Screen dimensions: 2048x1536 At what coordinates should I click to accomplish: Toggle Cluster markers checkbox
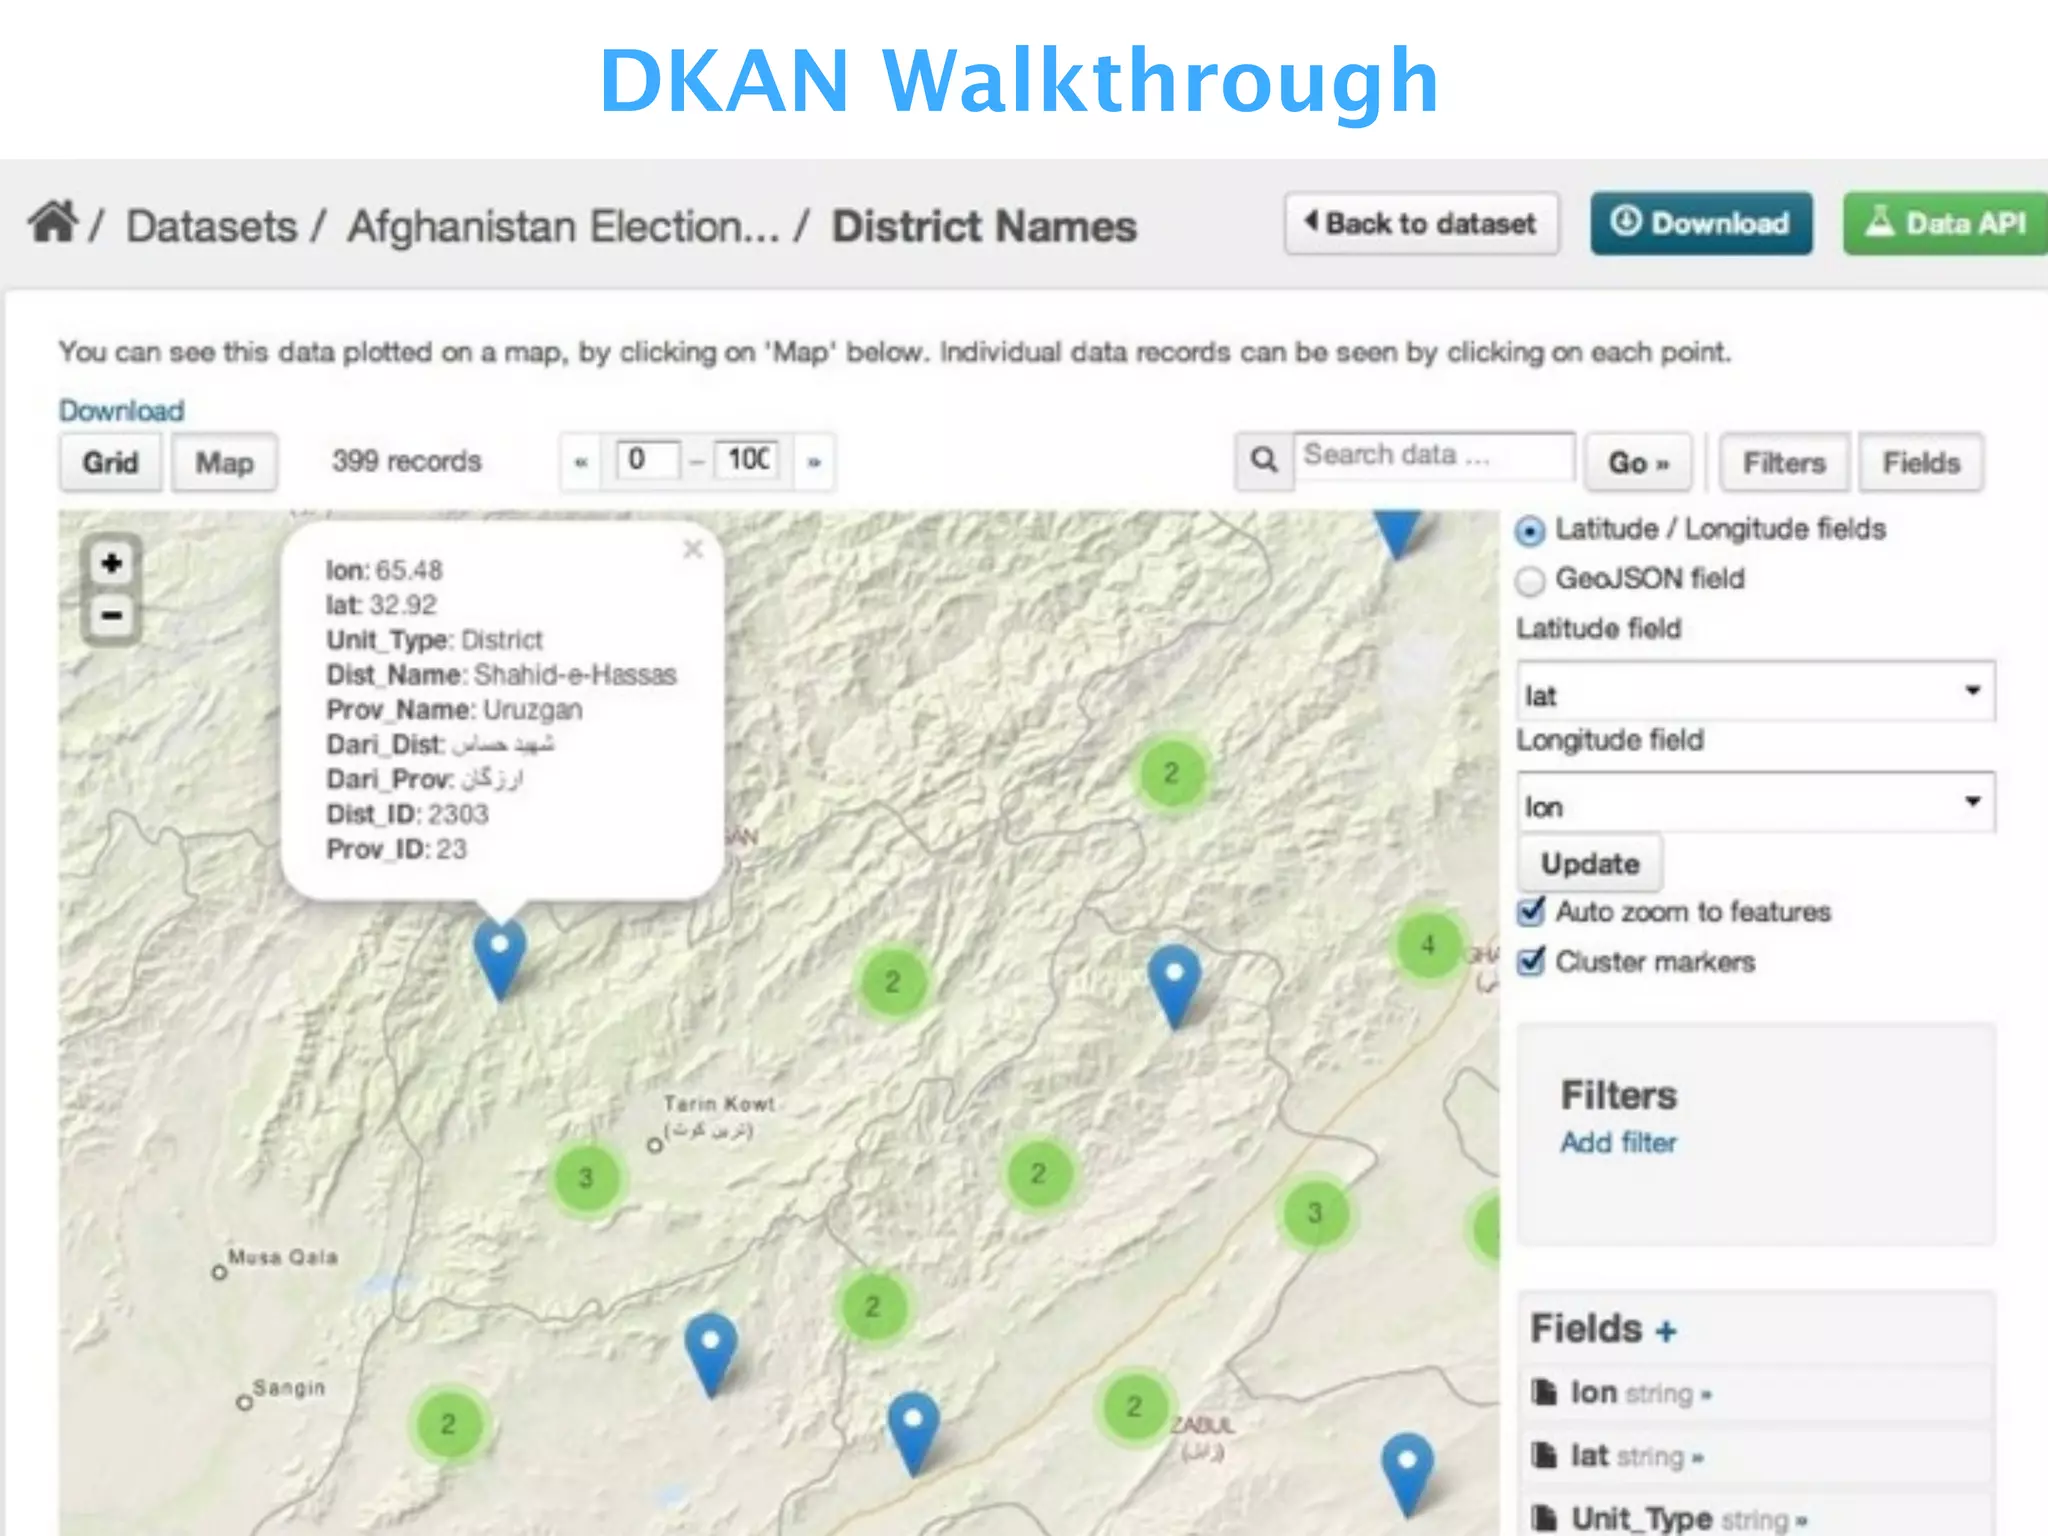(x=1531, y=961)
